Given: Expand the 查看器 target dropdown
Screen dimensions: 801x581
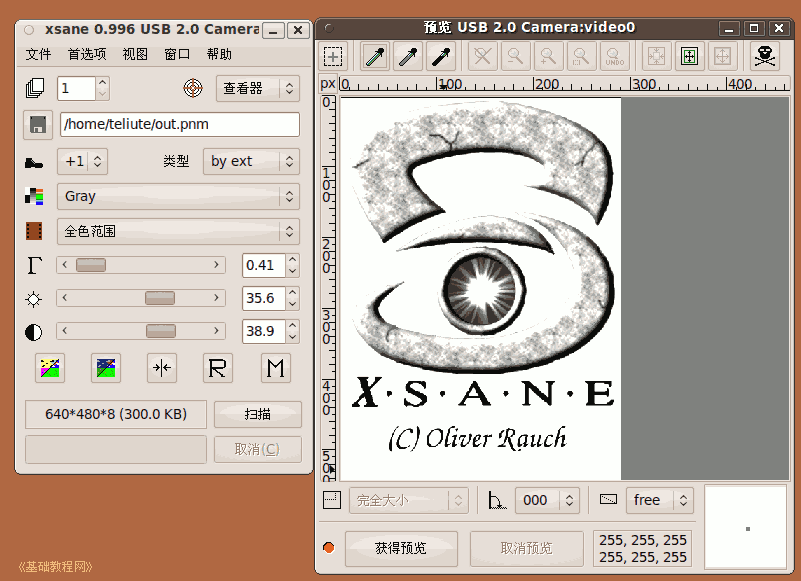Looking at the screenshot, I should [257, 88].
